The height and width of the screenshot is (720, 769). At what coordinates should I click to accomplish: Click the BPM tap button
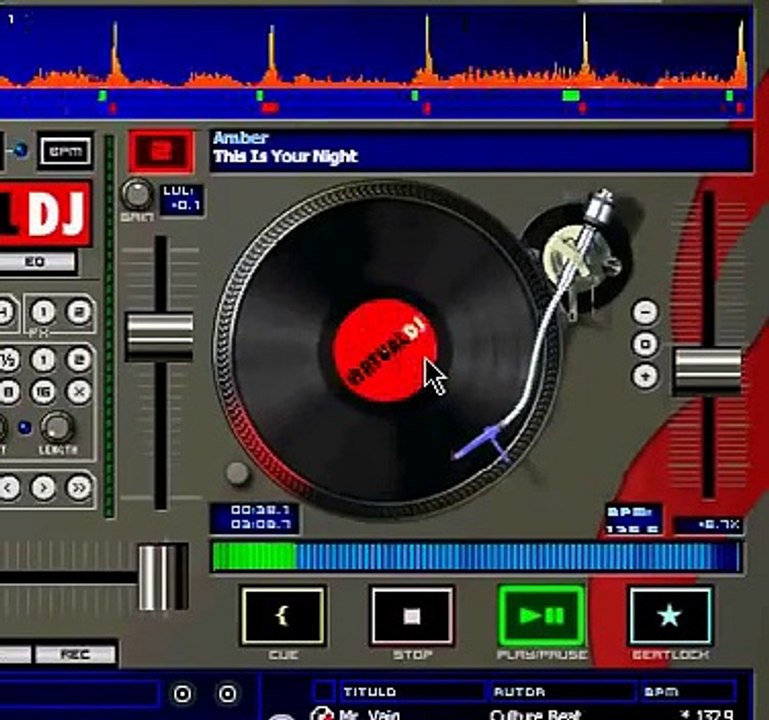click(65, 151)
